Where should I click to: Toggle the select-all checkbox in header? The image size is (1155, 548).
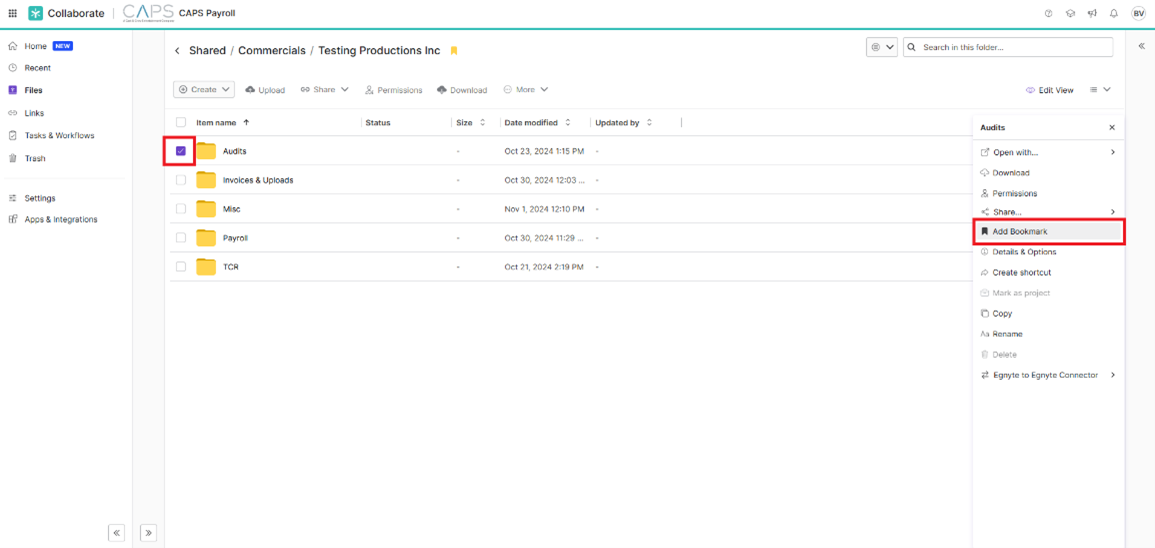[x=181, y=122]
